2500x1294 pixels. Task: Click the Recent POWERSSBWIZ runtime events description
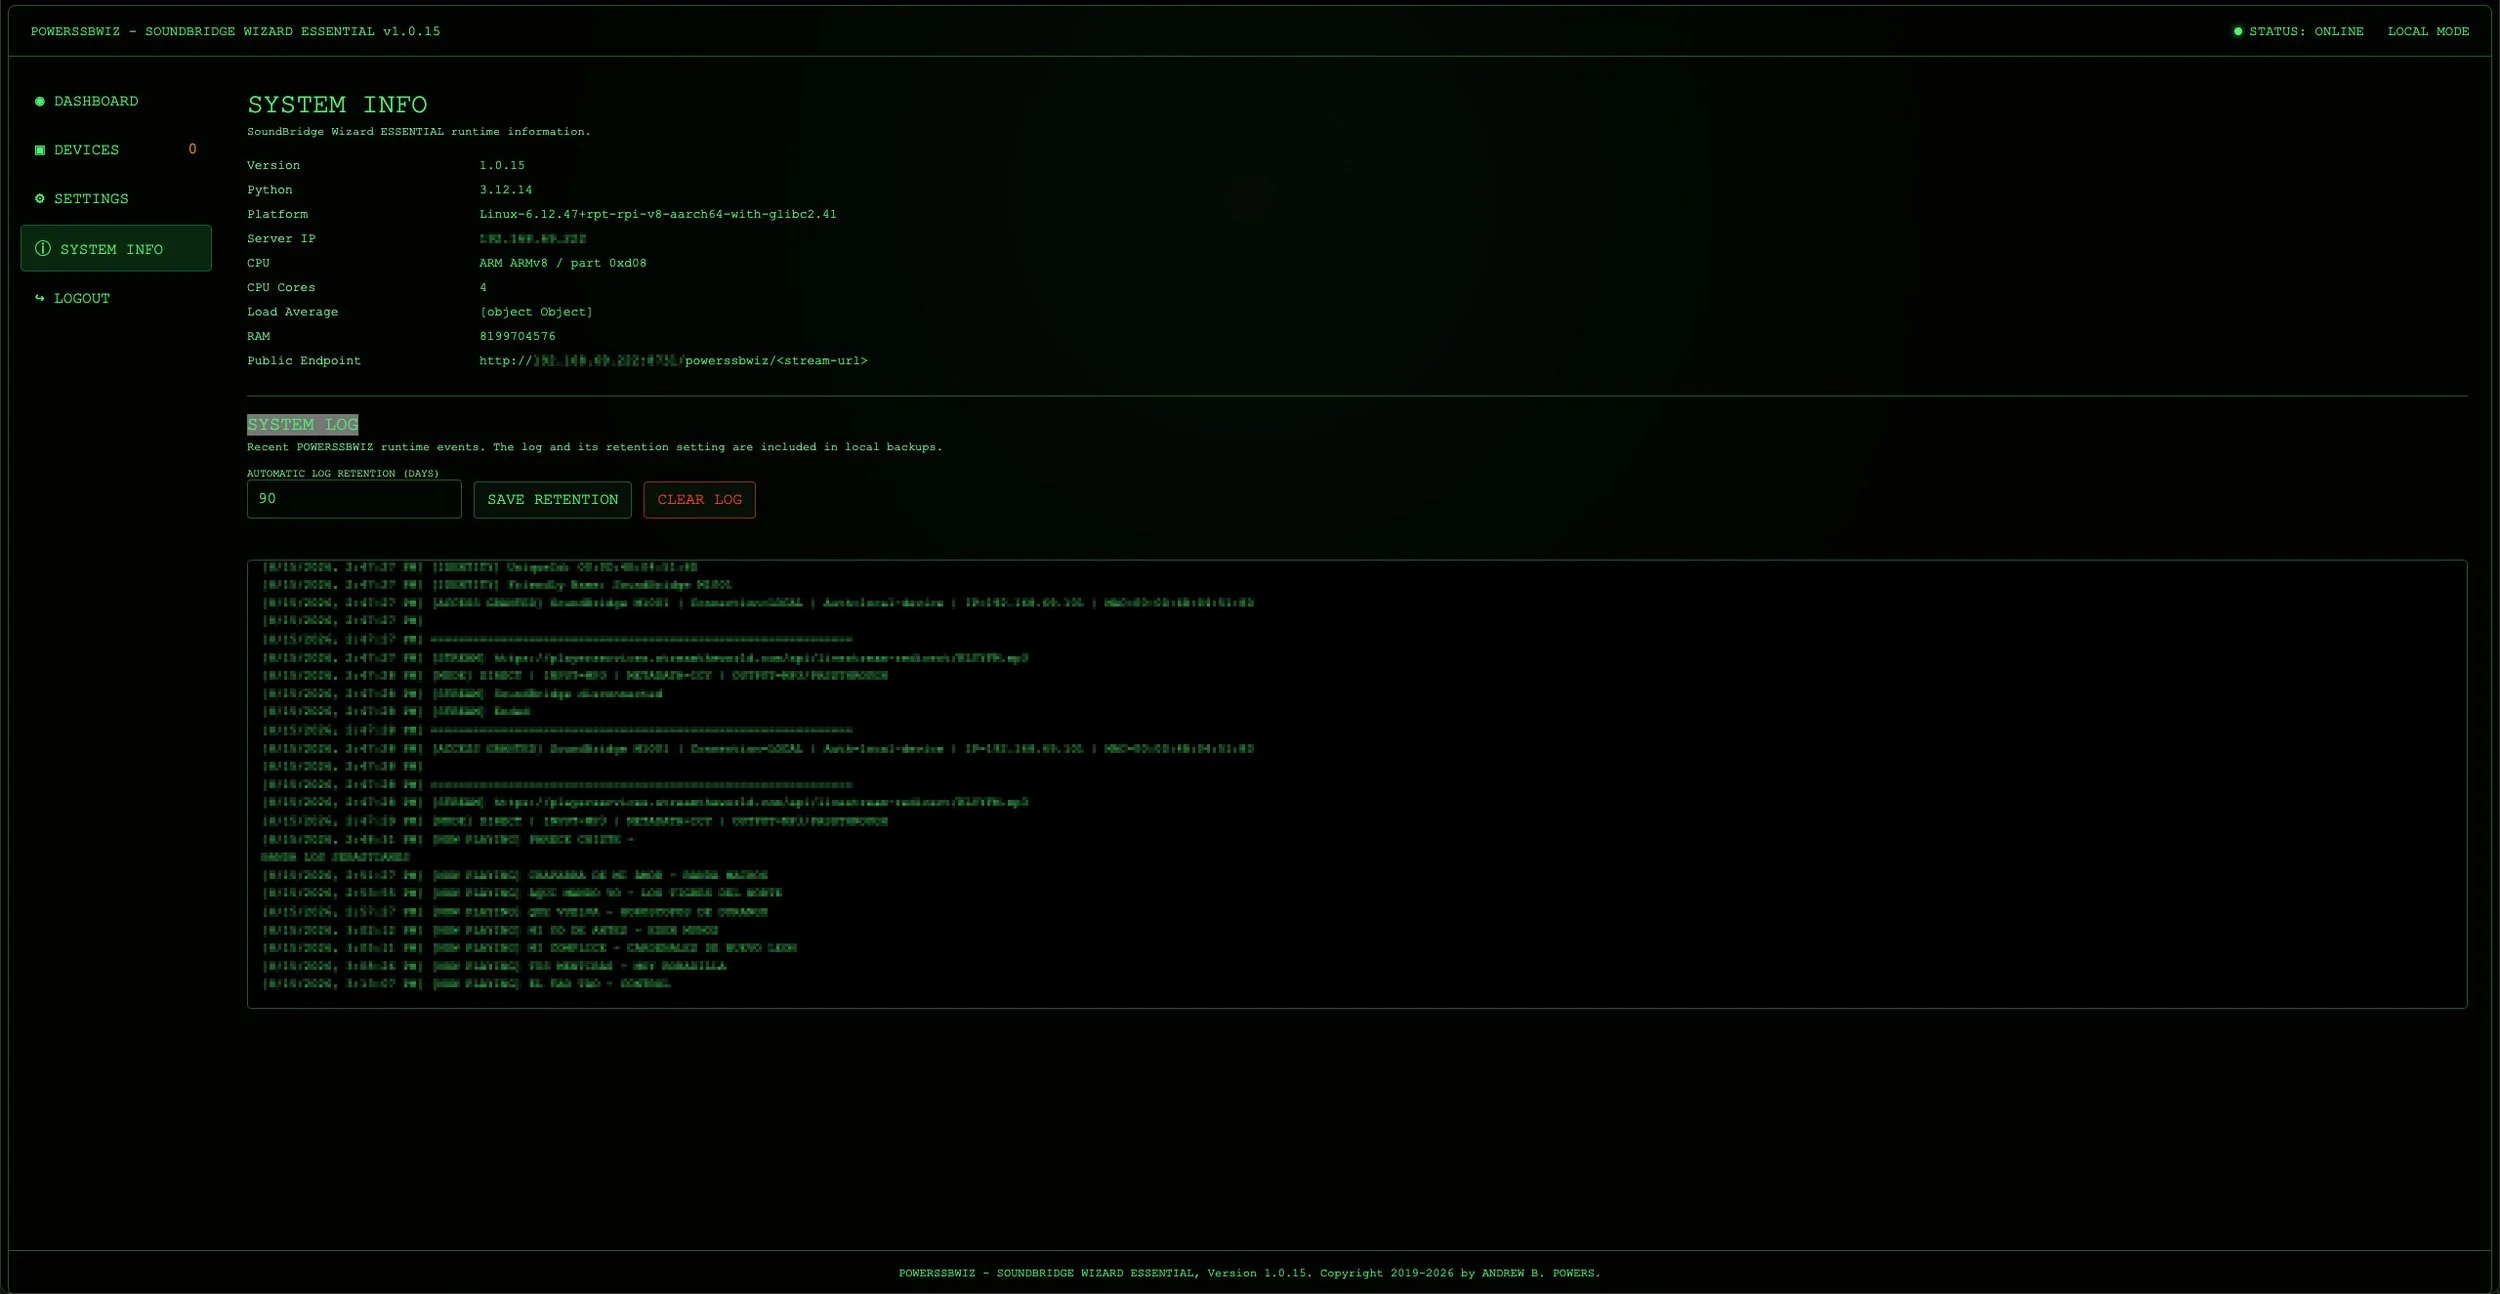594,447
